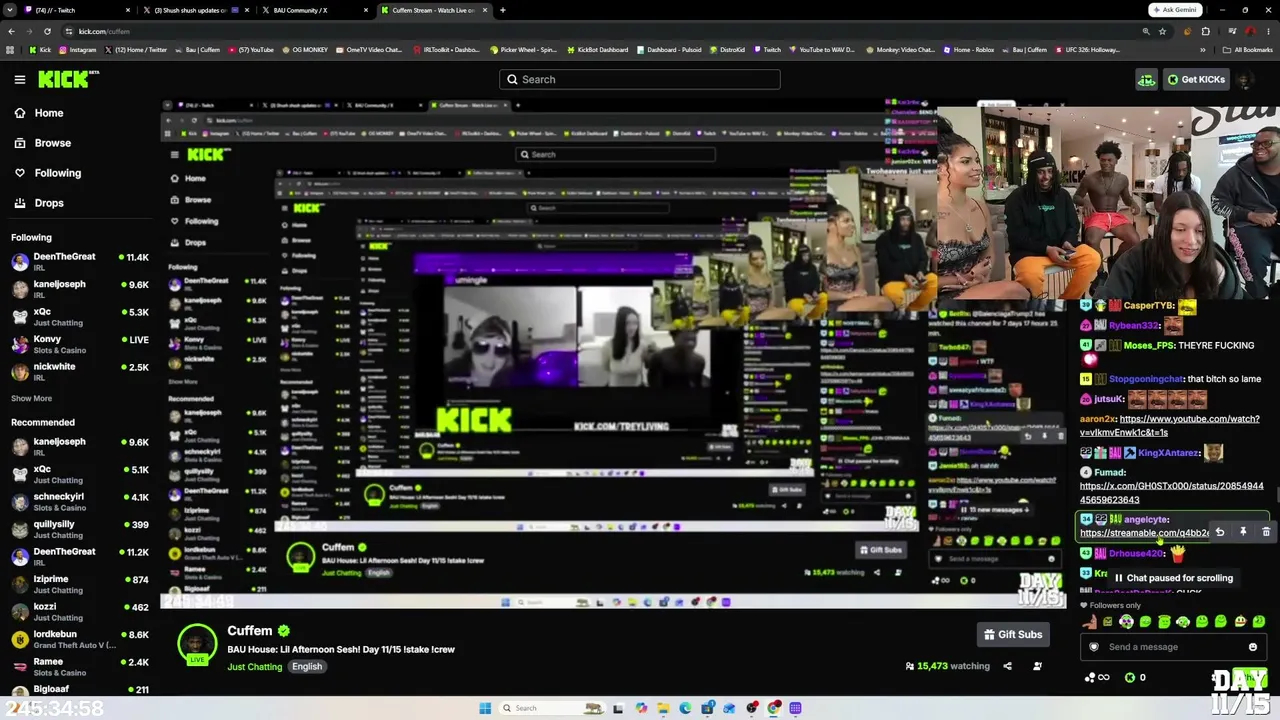Open kaneljoseph channel in Following list
The height and width of the screenshot is (720, 1280).
pyautogui.click(x=80, y=289)
